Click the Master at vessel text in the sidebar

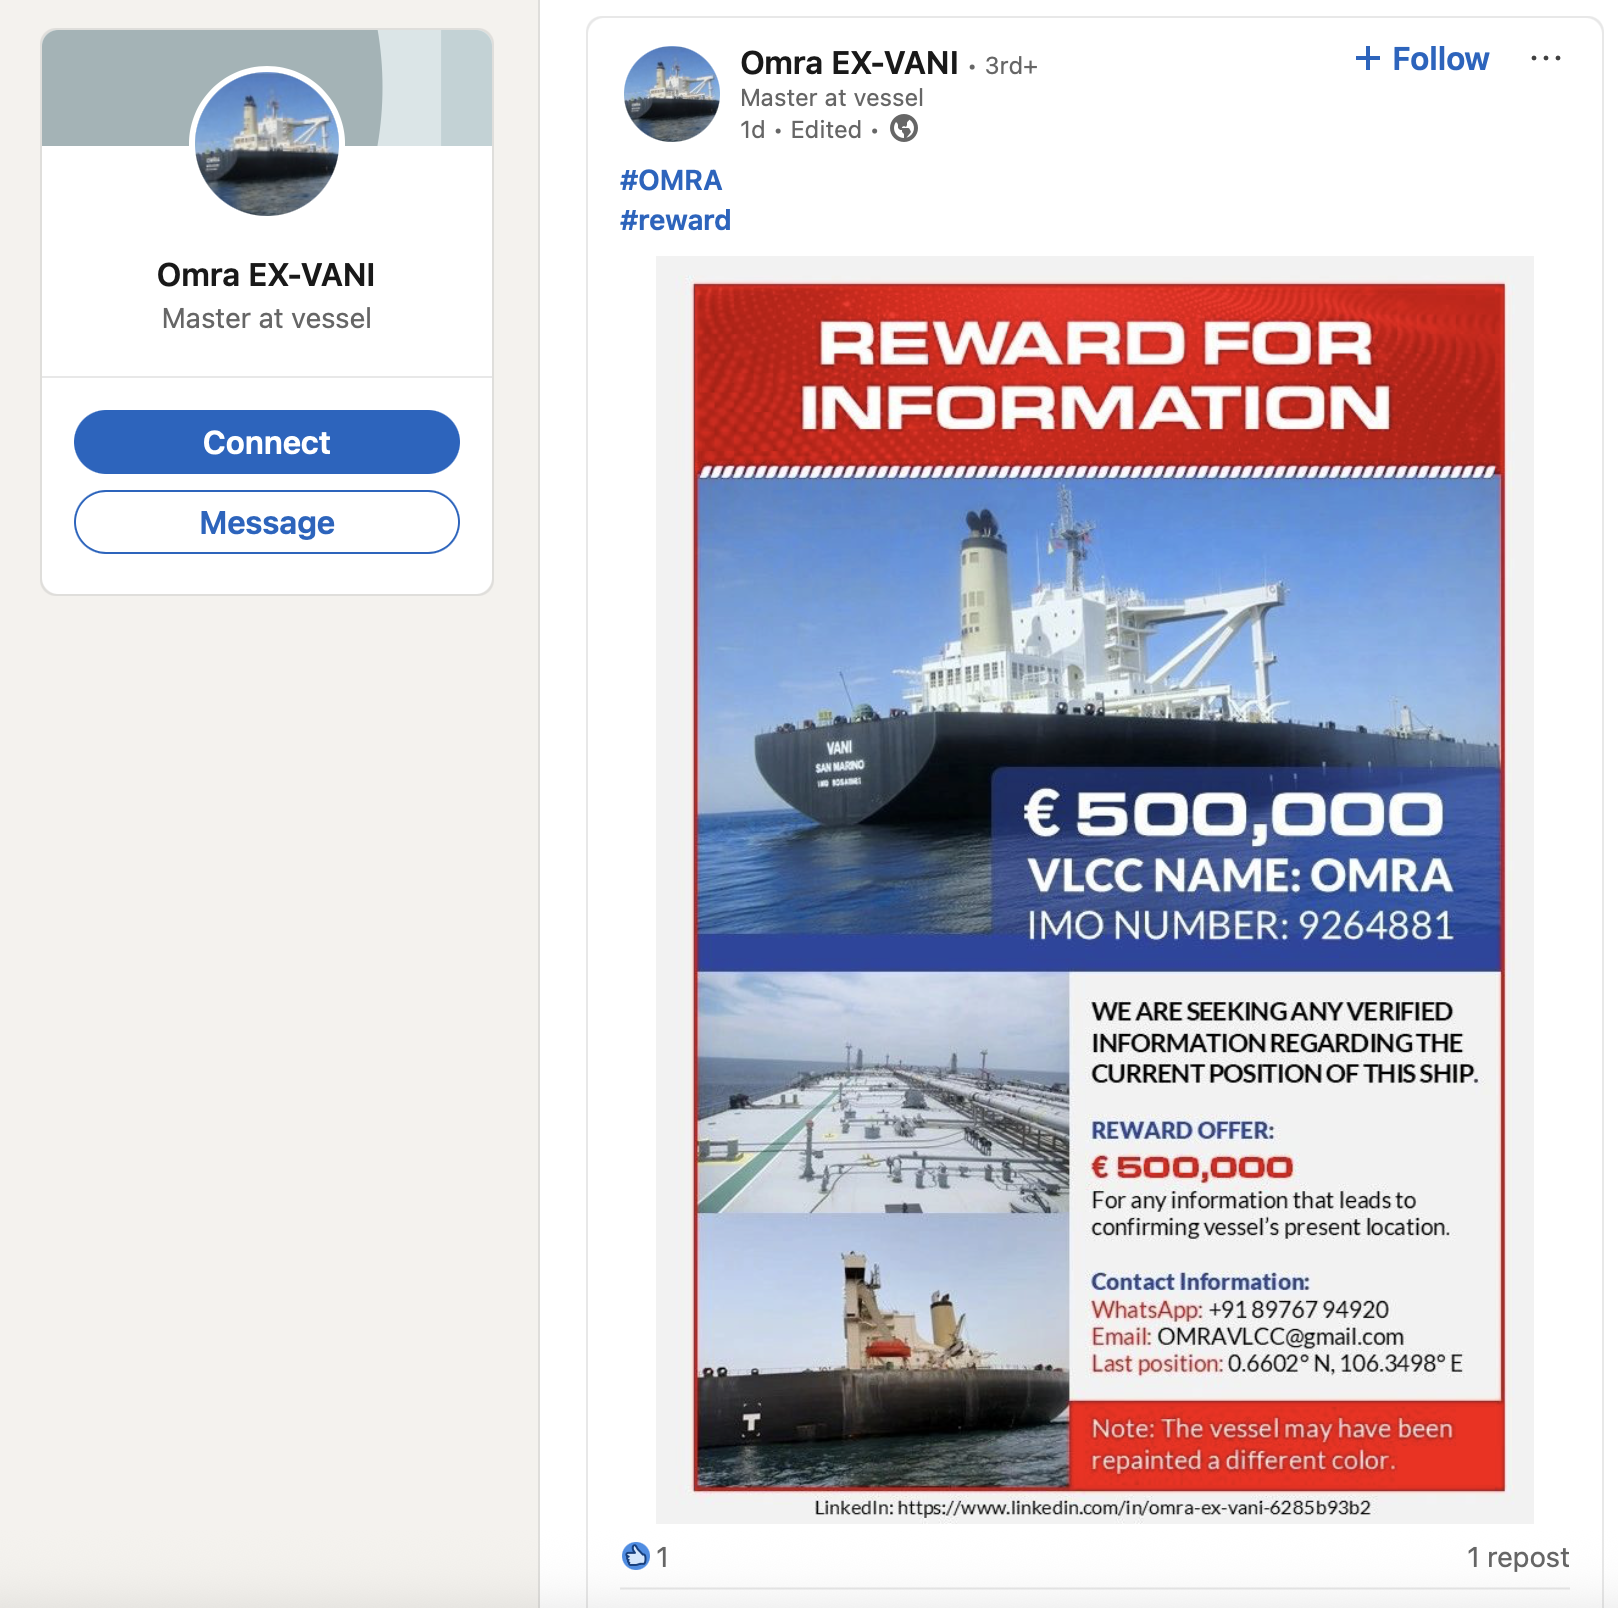point(266,318)
